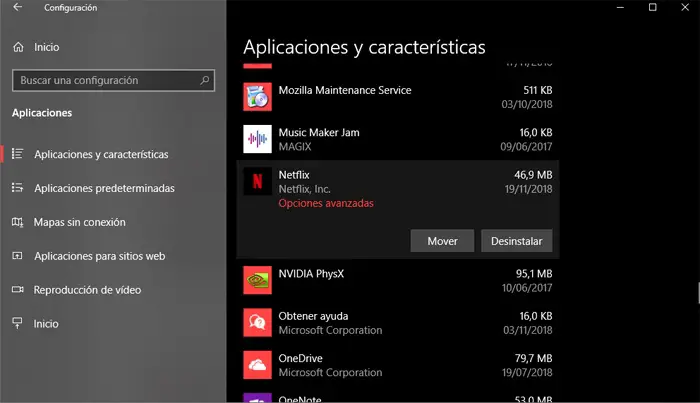Select the Netflix app name

pyautogui.click(x=294, y=175)
